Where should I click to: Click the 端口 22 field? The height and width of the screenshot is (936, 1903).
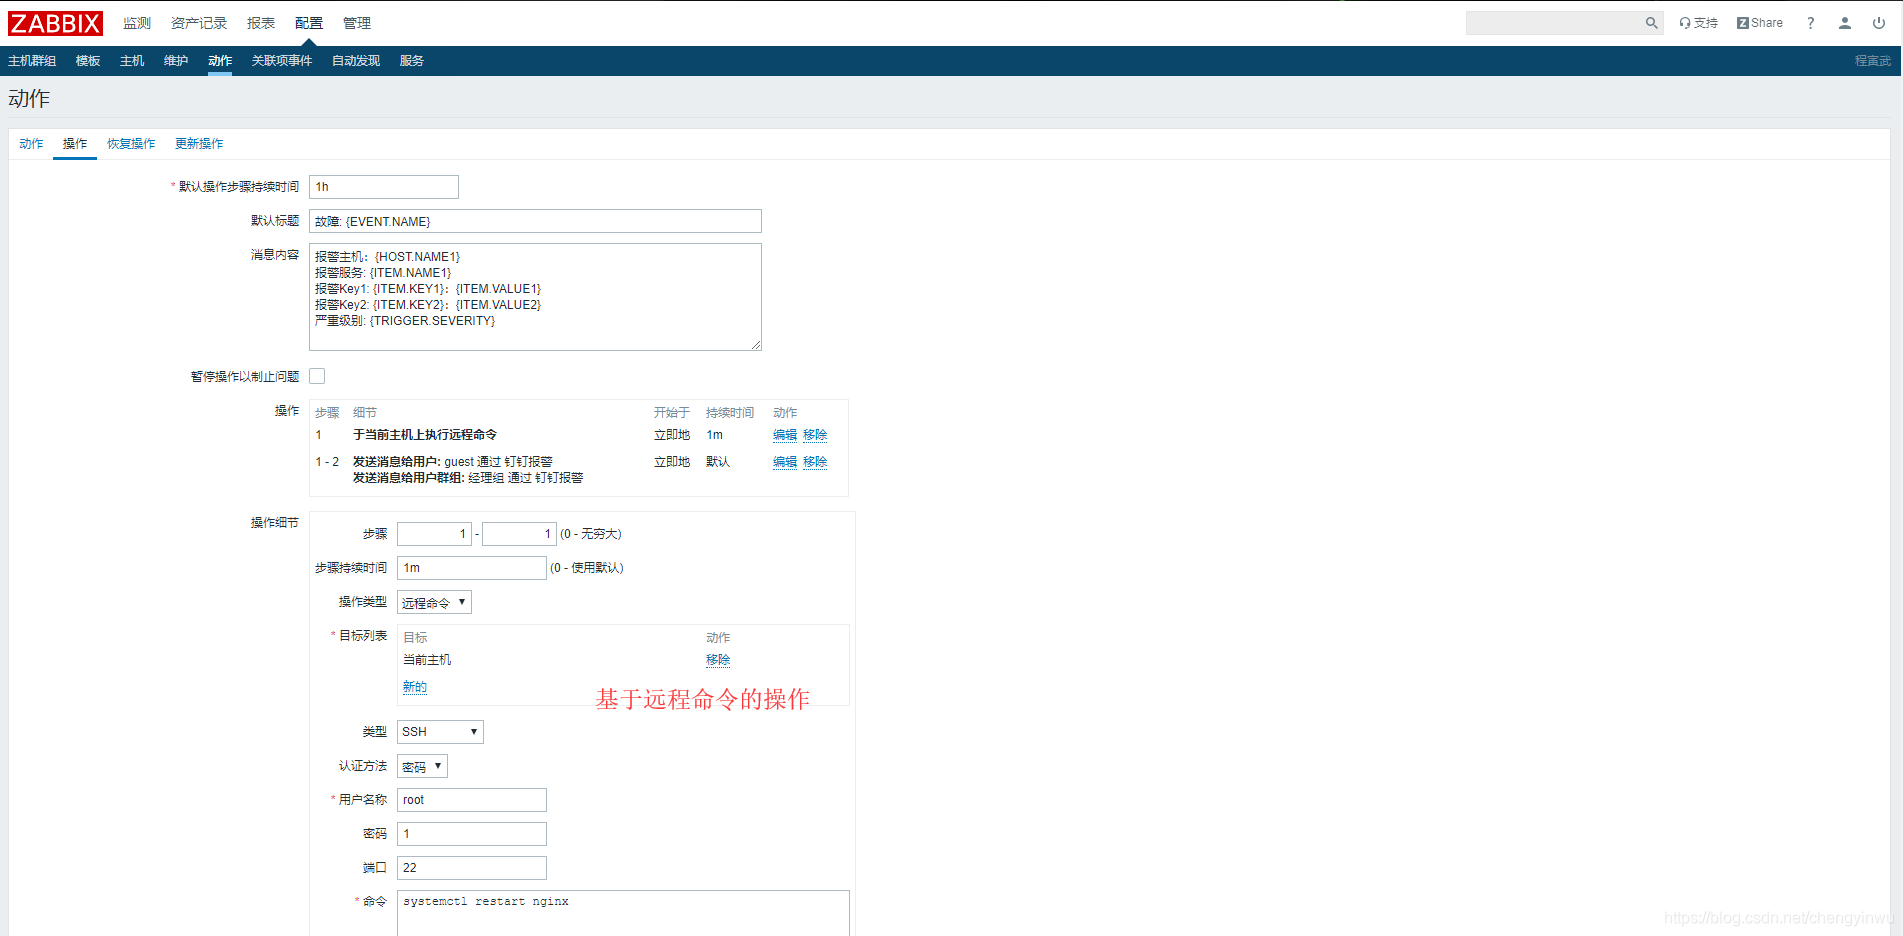472,868
